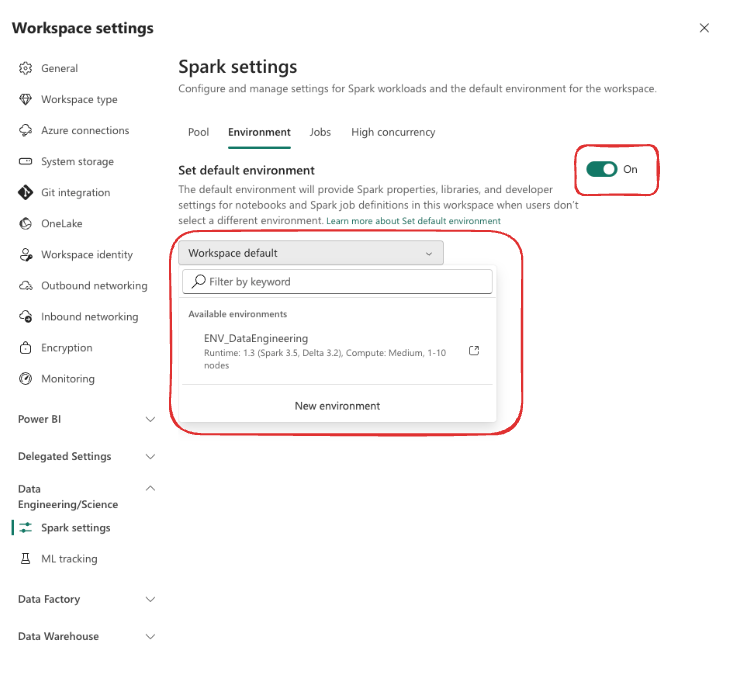736x698 pixels.
Task: Switch to the Pool tab
Action: 198,132
